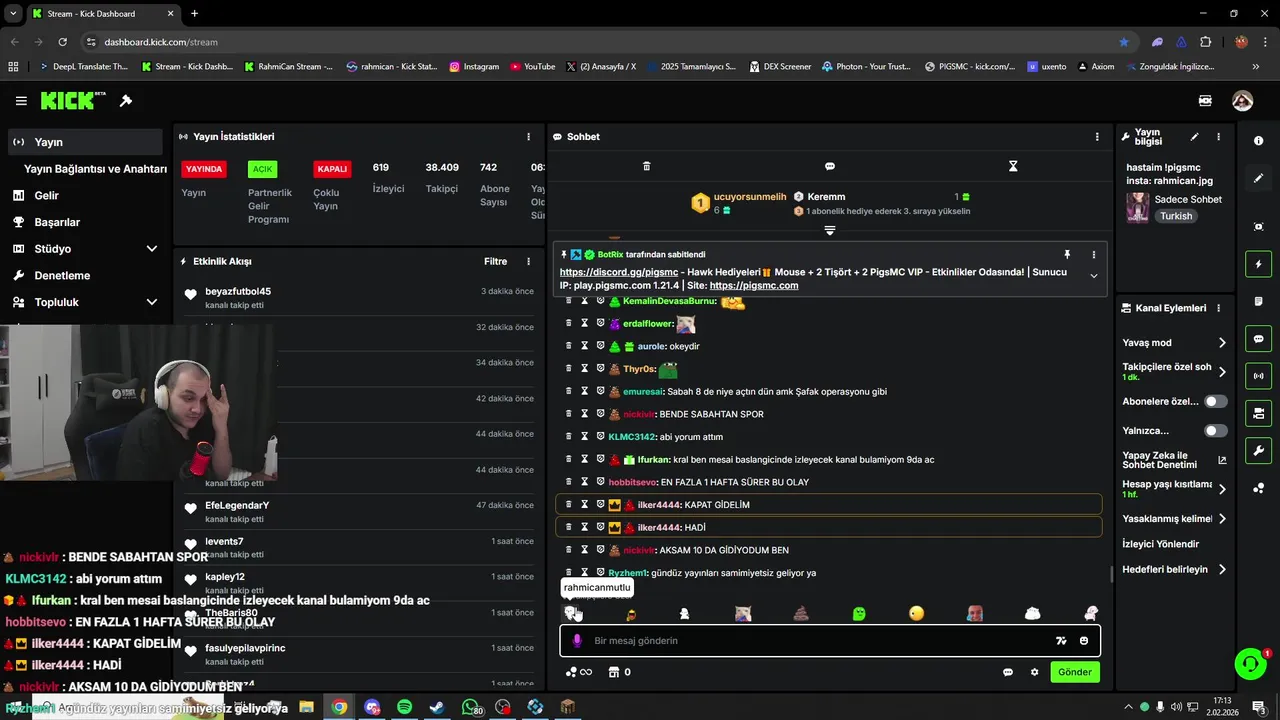This screenshot has height=720, width=1280.
Task: Click the speech bubble icon in Sohbet toolbar
Action: click(x=830, y=166)
